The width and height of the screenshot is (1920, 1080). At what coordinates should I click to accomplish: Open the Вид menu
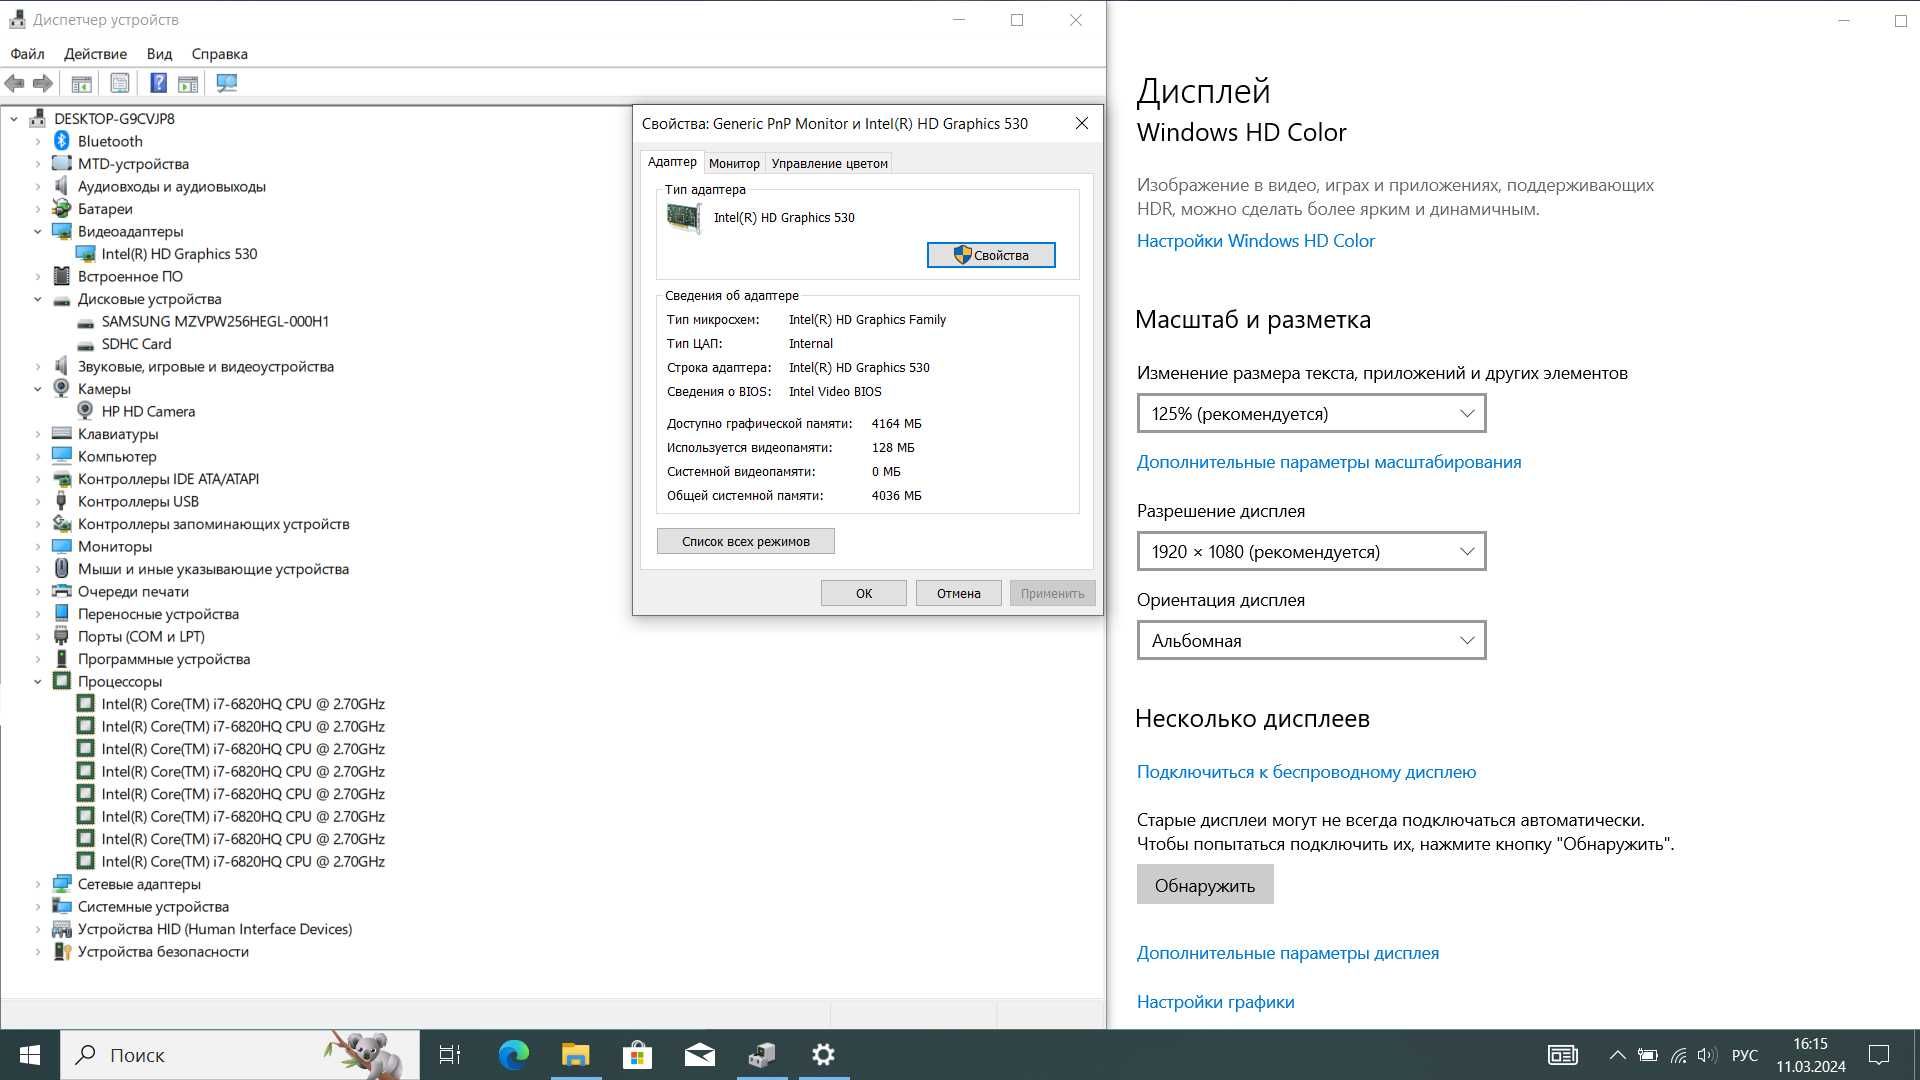[159, 54]
